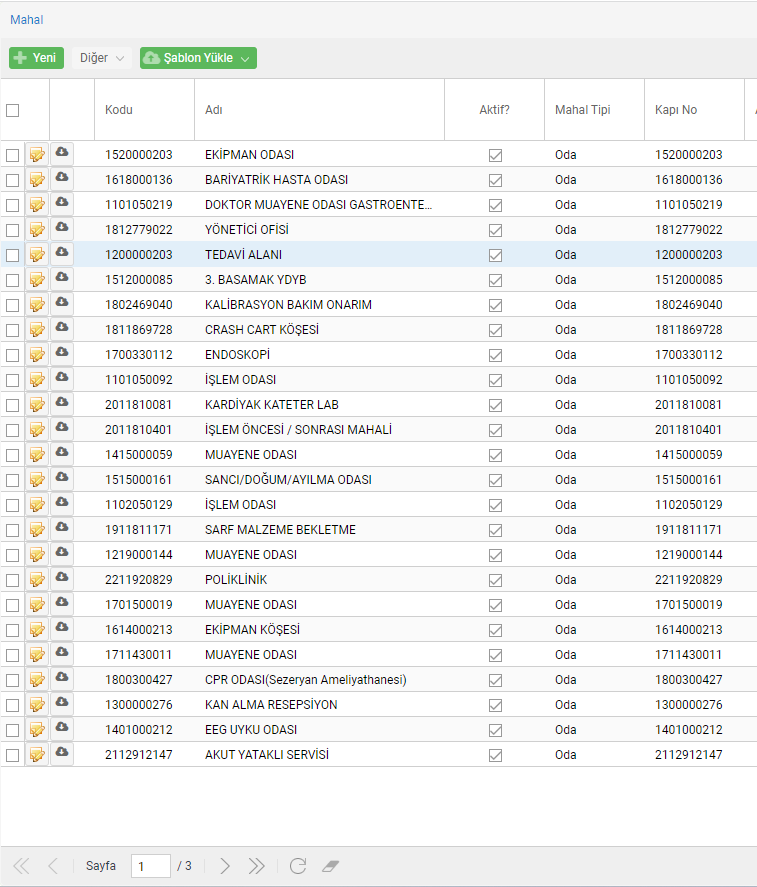
Task: Sort by Mahal Tipi column header
Action: tap(594, 110)
